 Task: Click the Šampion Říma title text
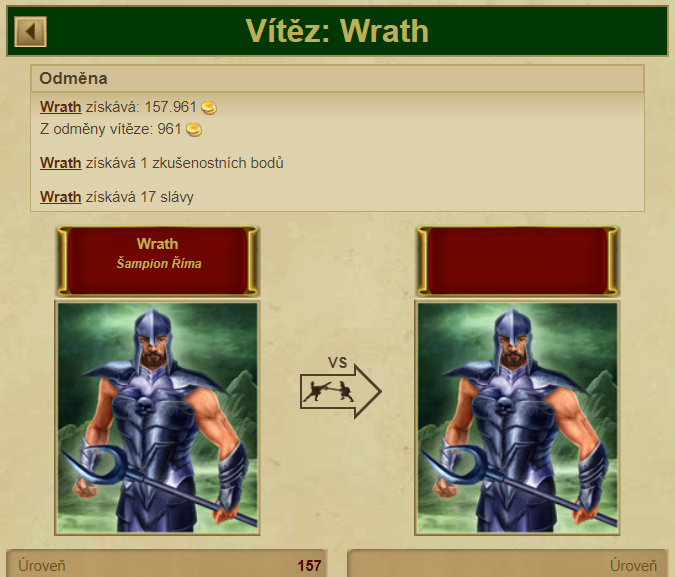point(159,264)
